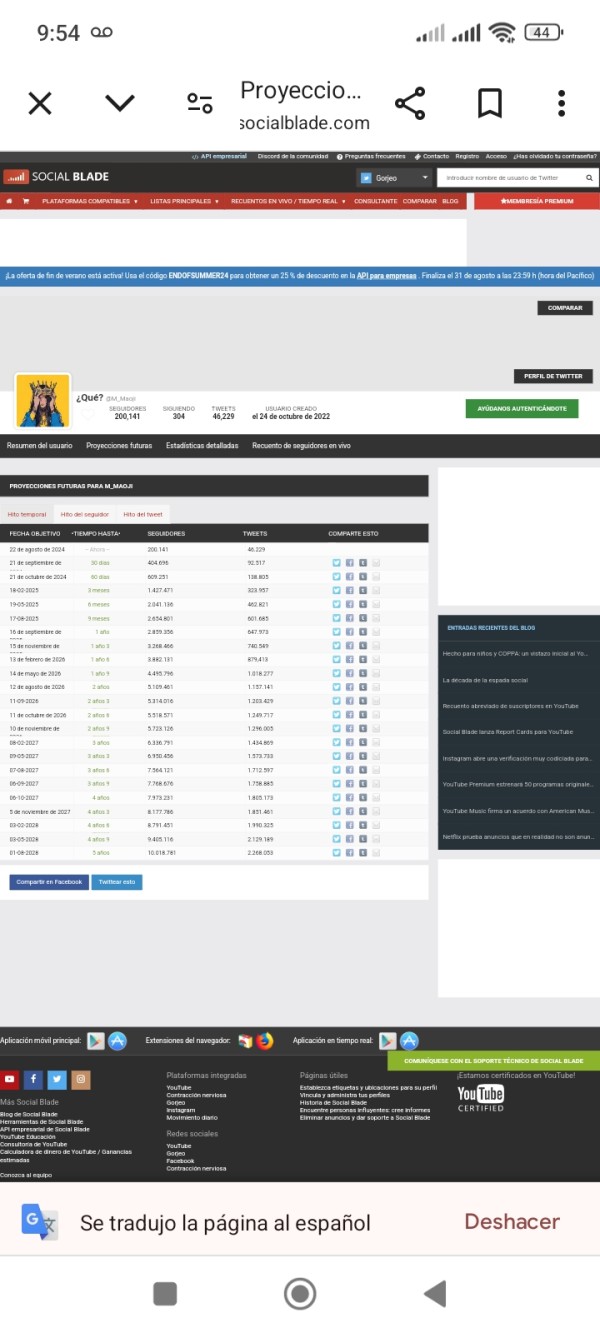Open blog post Social Blade lanza Report Cards

click(x=508, y=732)
